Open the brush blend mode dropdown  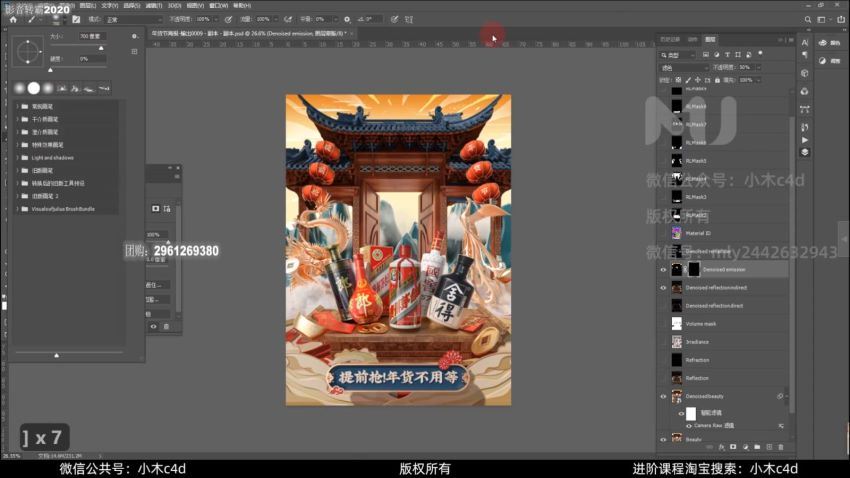click(x=134, y=20)
